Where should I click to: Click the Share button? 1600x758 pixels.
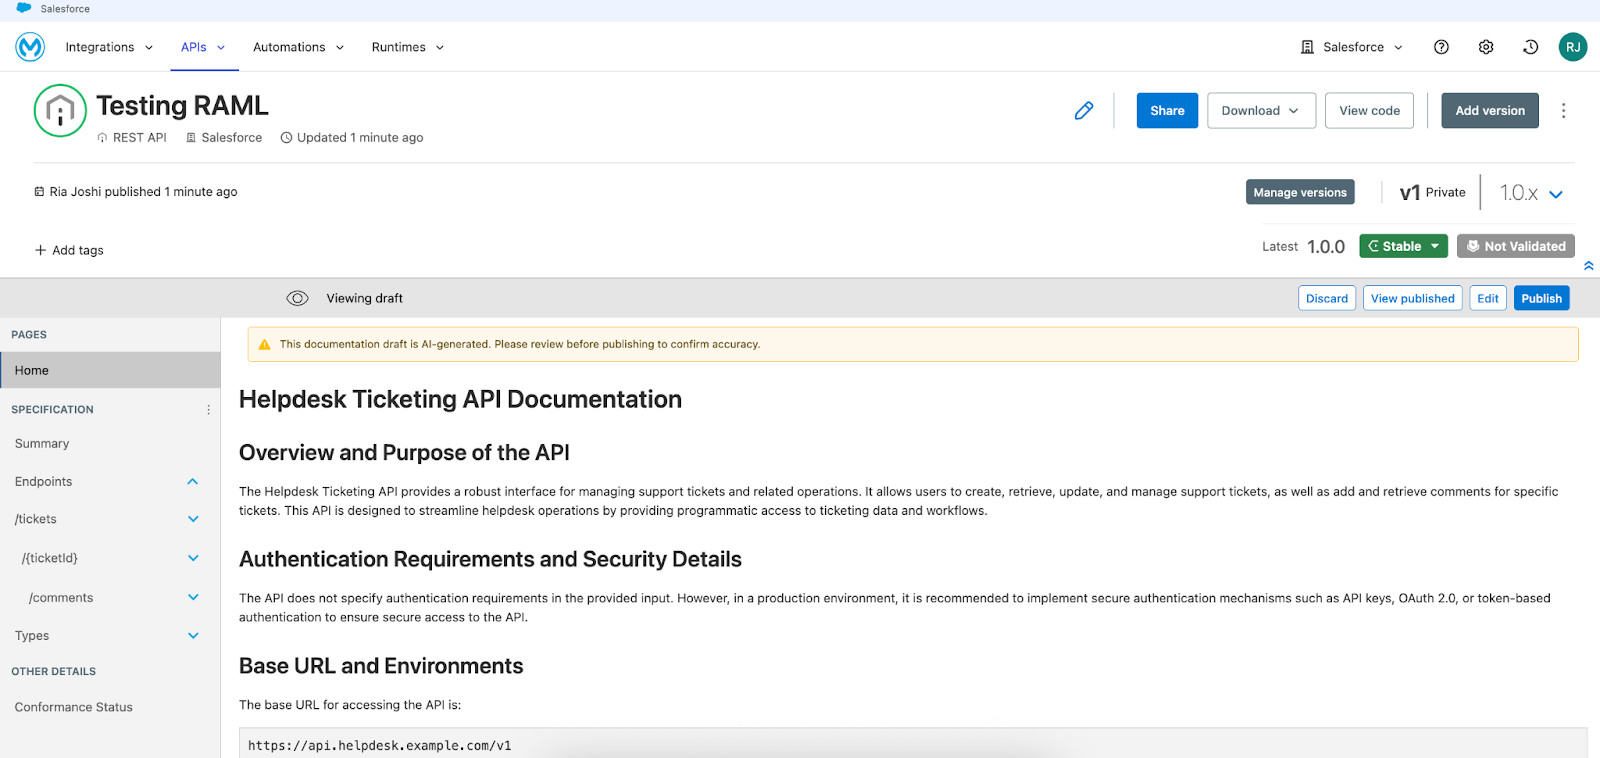(1167, 110)
